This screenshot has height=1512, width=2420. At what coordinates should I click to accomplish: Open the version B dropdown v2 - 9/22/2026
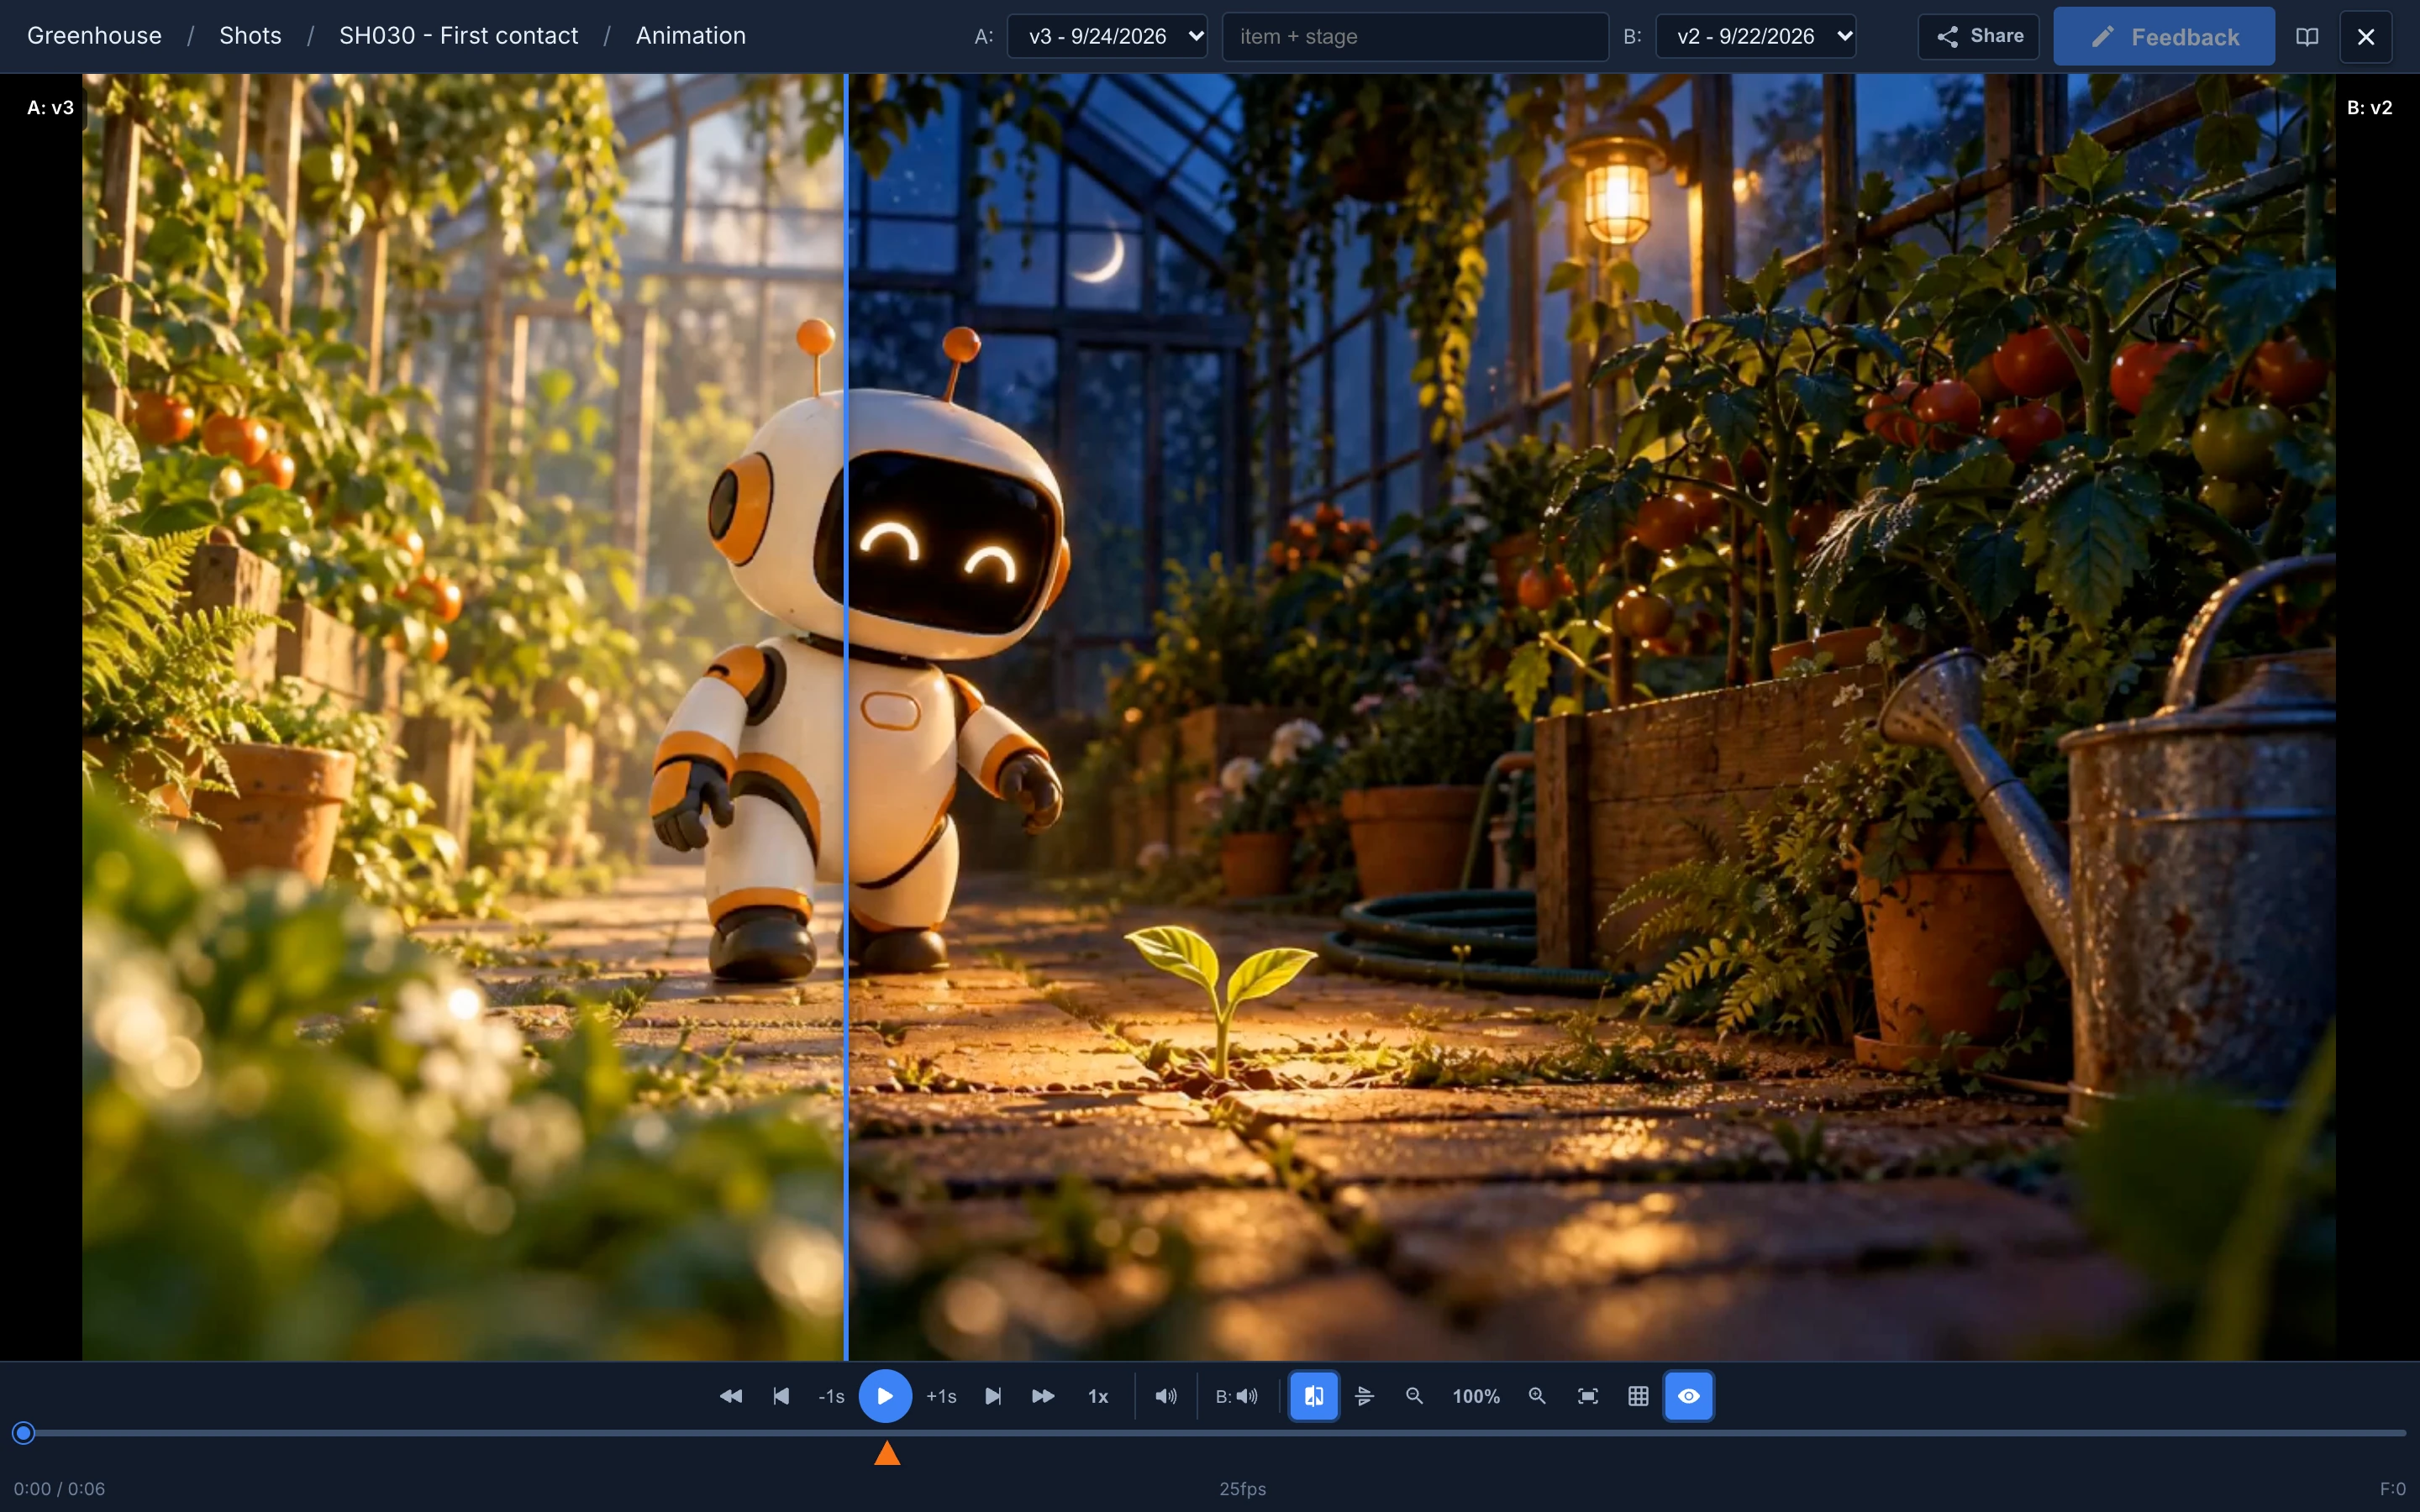(x=1756, y=36)
